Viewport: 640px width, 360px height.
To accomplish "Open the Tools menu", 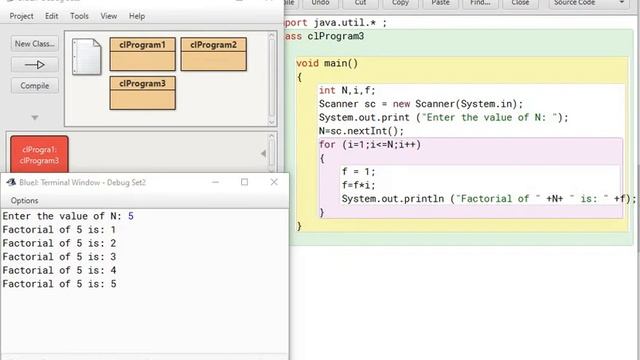I will tap(79, 16).
